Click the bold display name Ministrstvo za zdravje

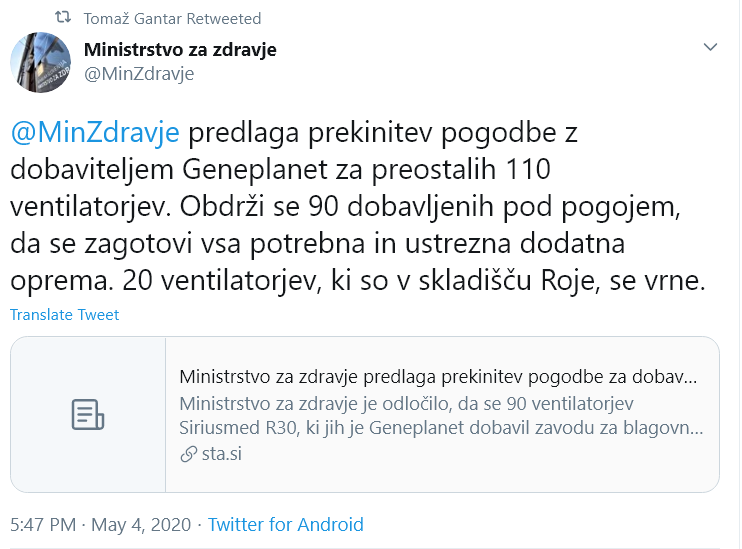point(180,50)
